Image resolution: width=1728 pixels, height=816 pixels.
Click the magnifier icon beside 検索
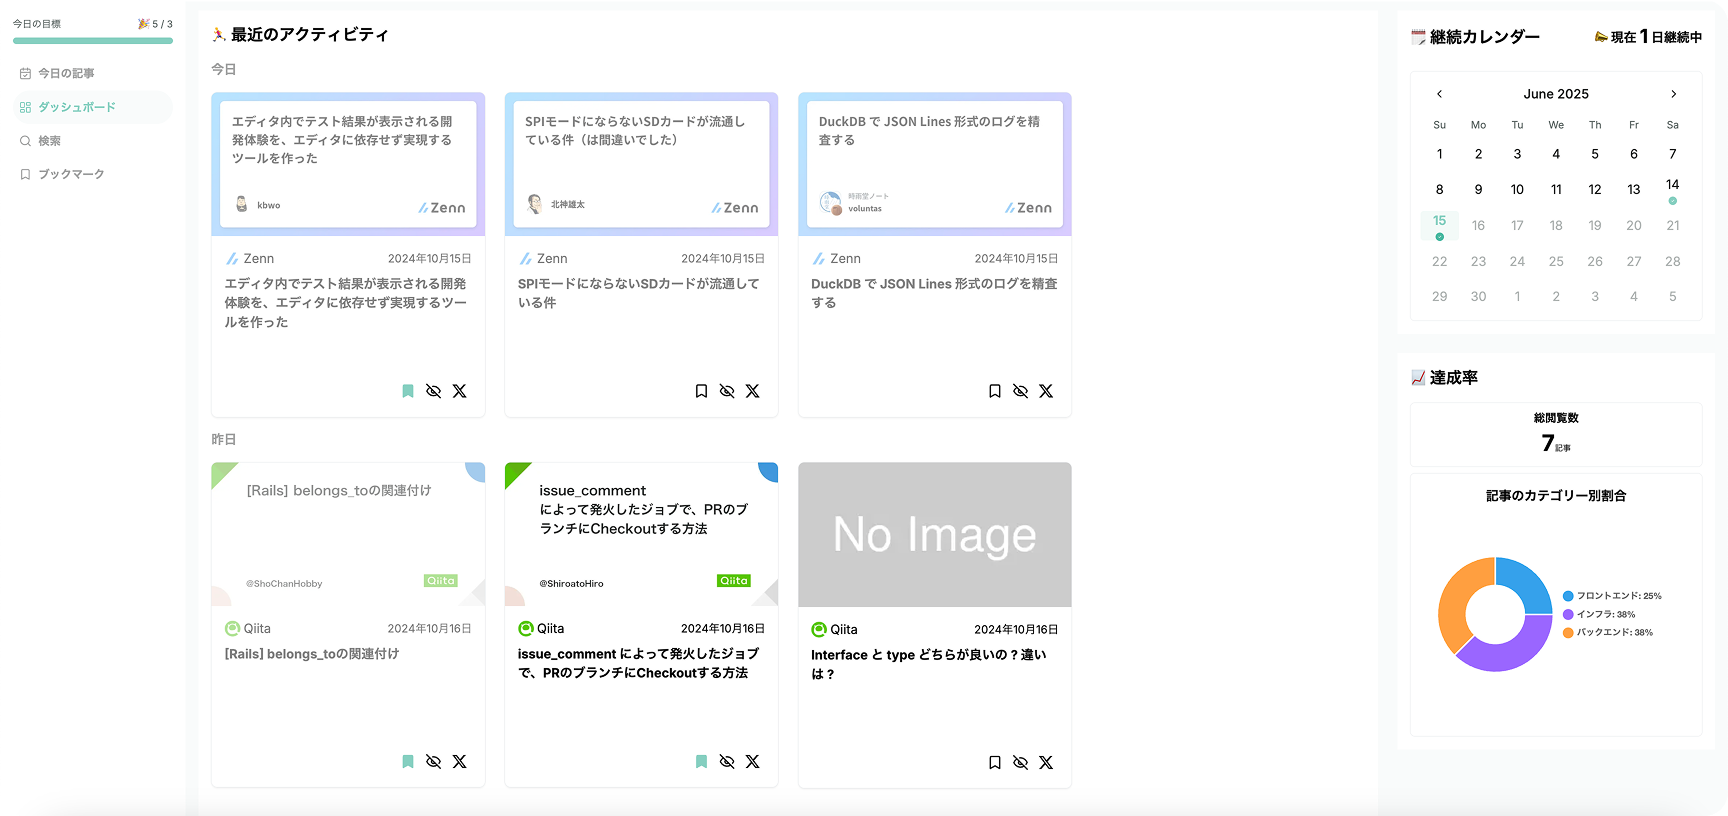click(x=26, y=141)
